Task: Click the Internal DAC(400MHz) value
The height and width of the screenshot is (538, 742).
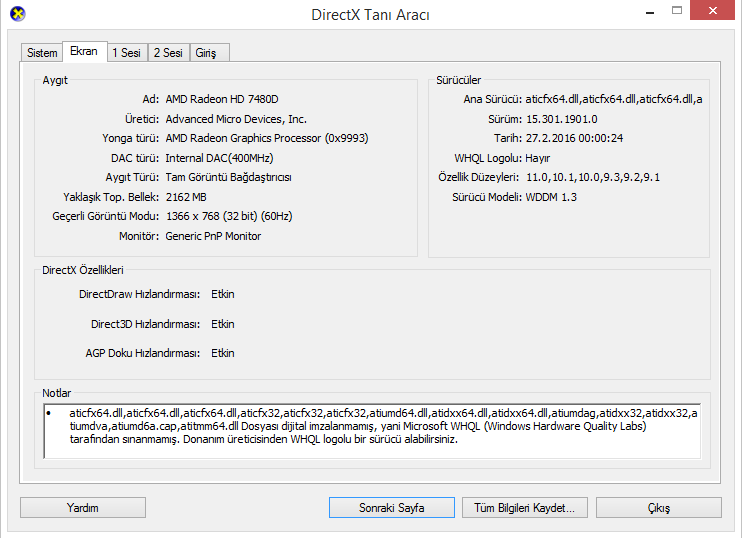Action: point(220,158)
